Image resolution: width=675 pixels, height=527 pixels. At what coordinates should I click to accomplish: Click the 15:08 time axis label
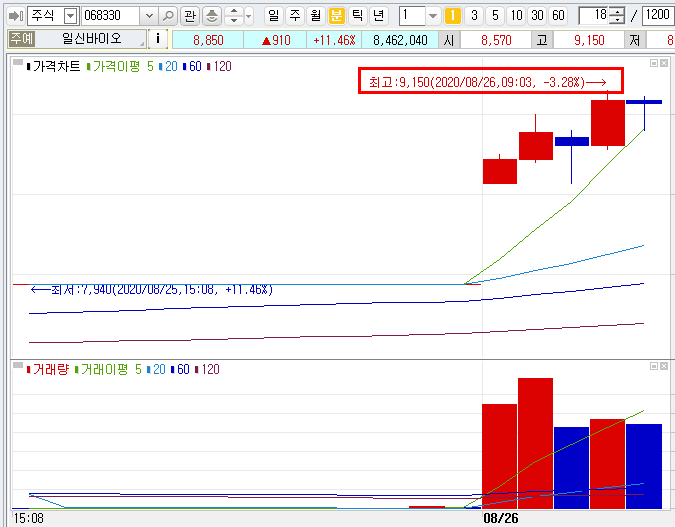pyautogui.click(x=29, y=518)
